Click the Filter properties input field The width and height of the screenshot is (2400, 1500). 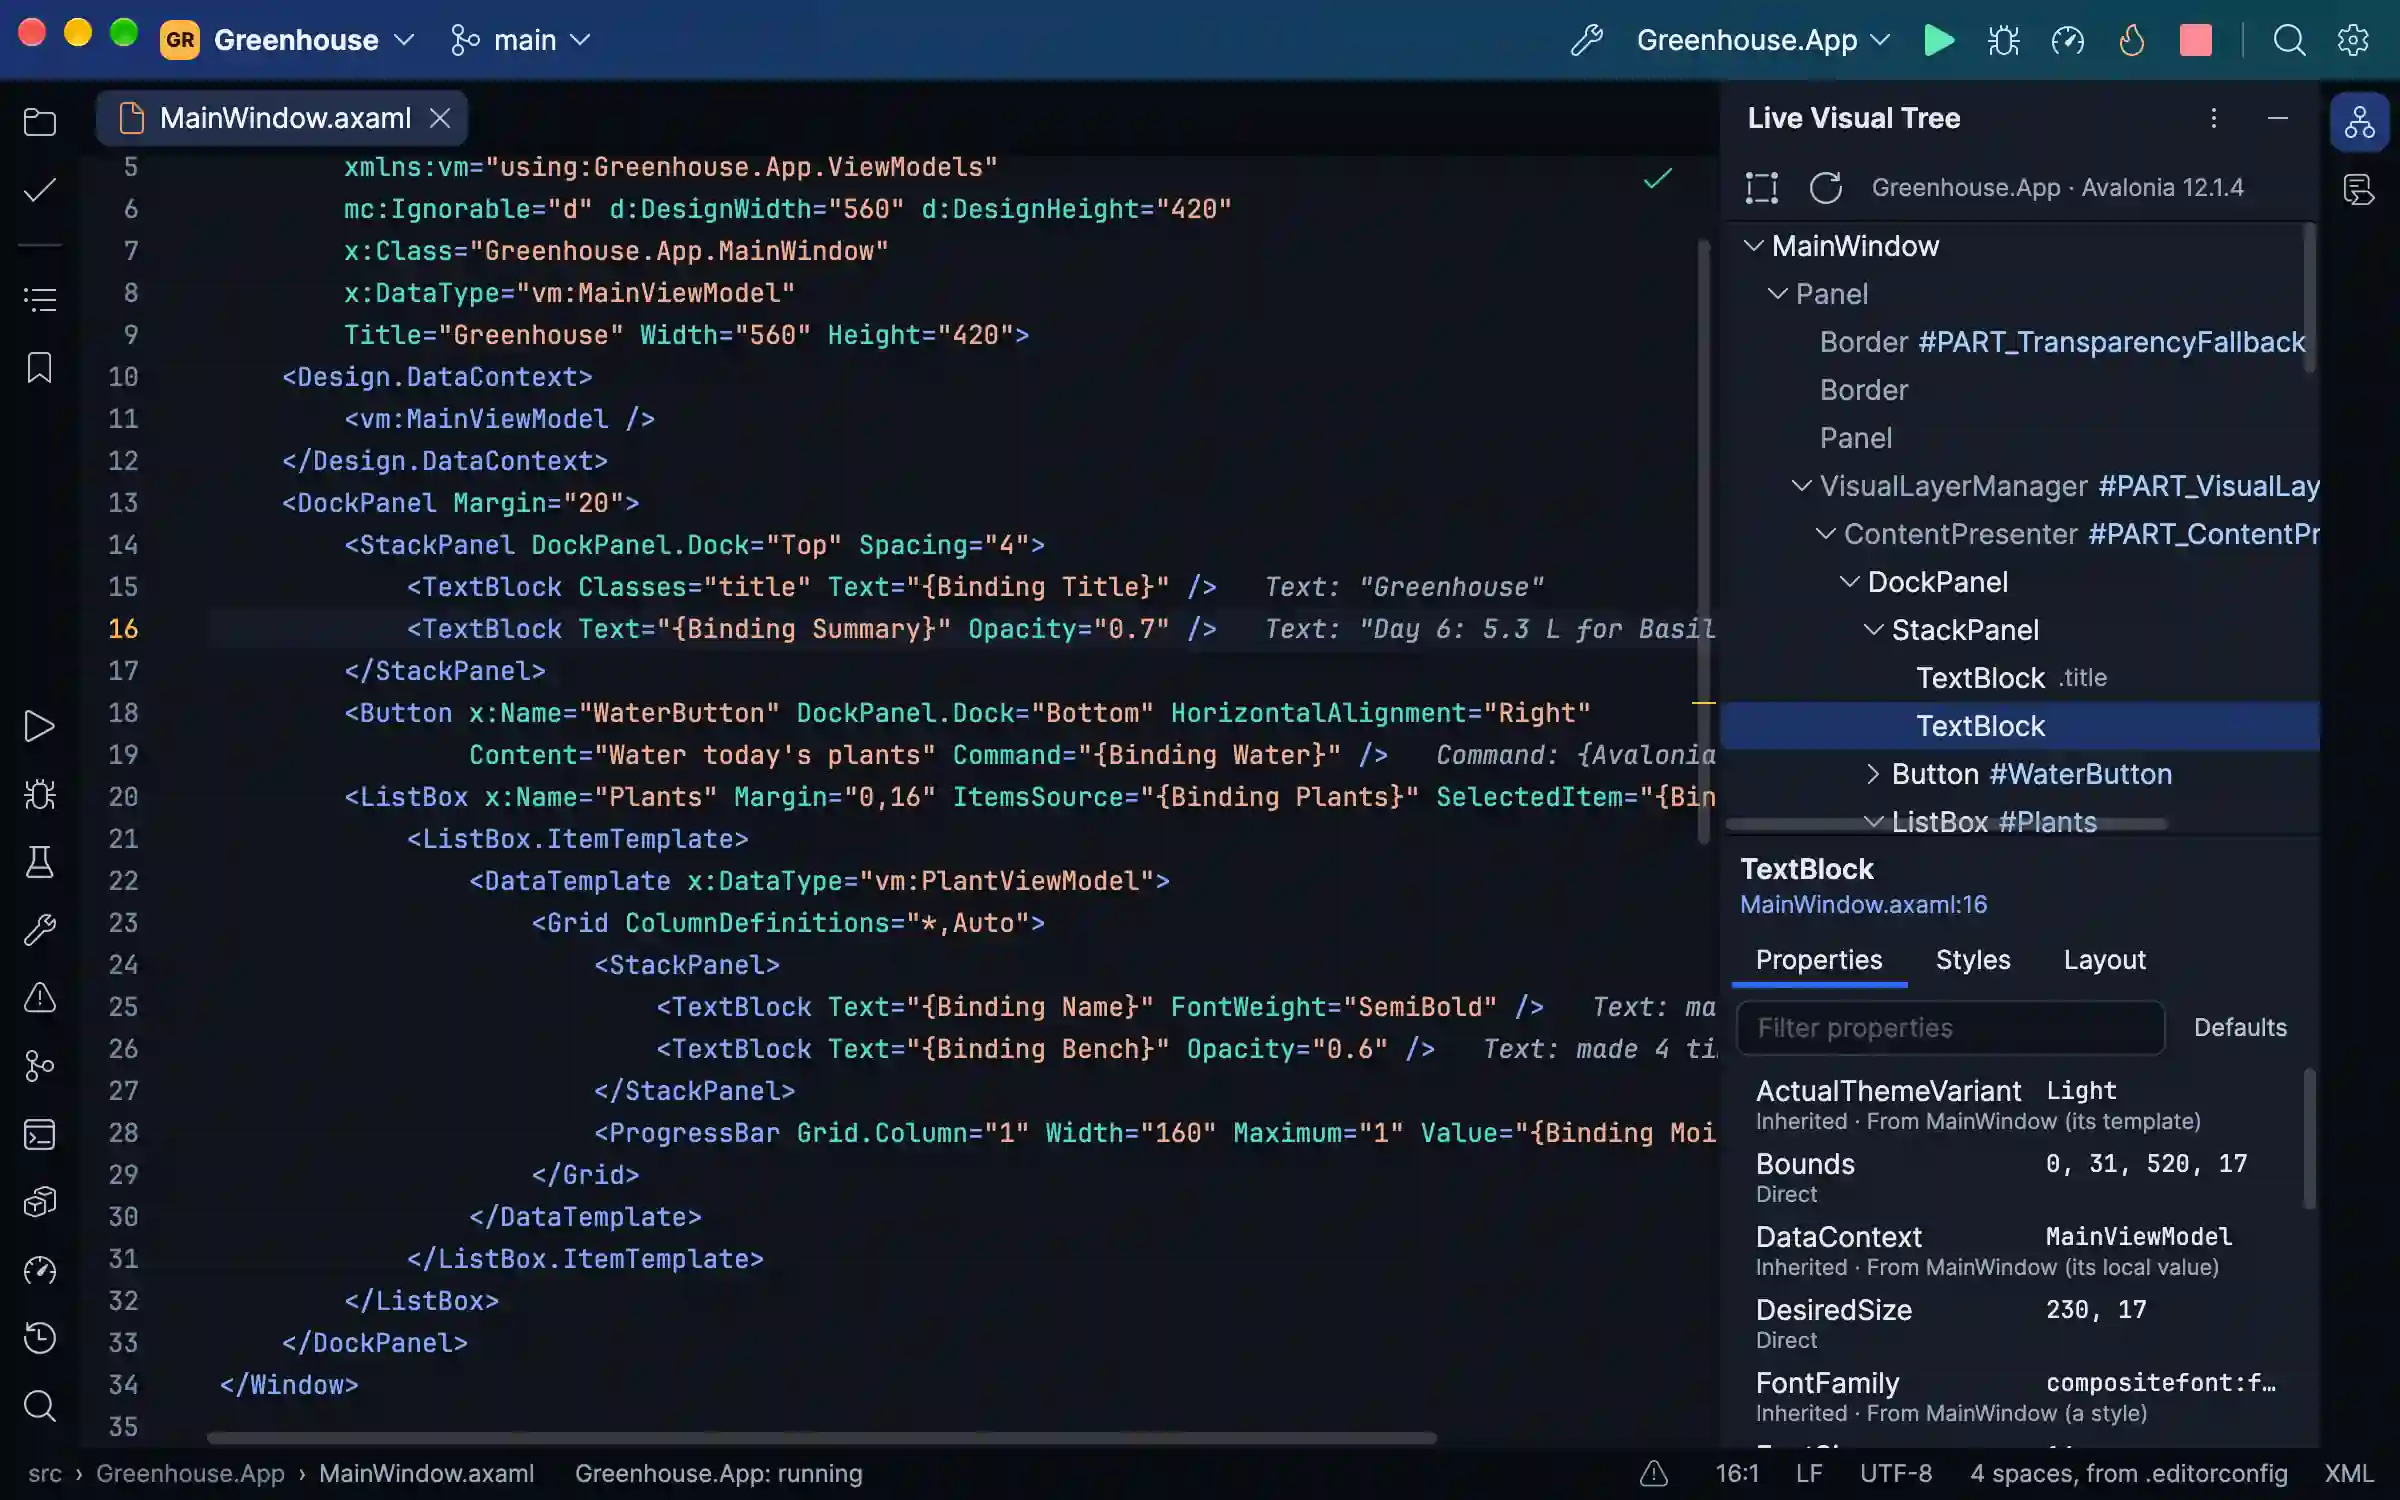click(x=1950, y=1027)
